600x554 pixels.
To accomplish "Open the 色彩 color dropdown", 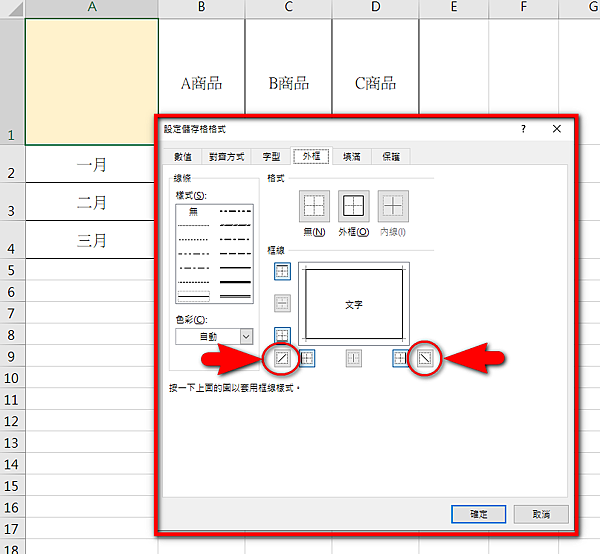I will tap(246, 337).
